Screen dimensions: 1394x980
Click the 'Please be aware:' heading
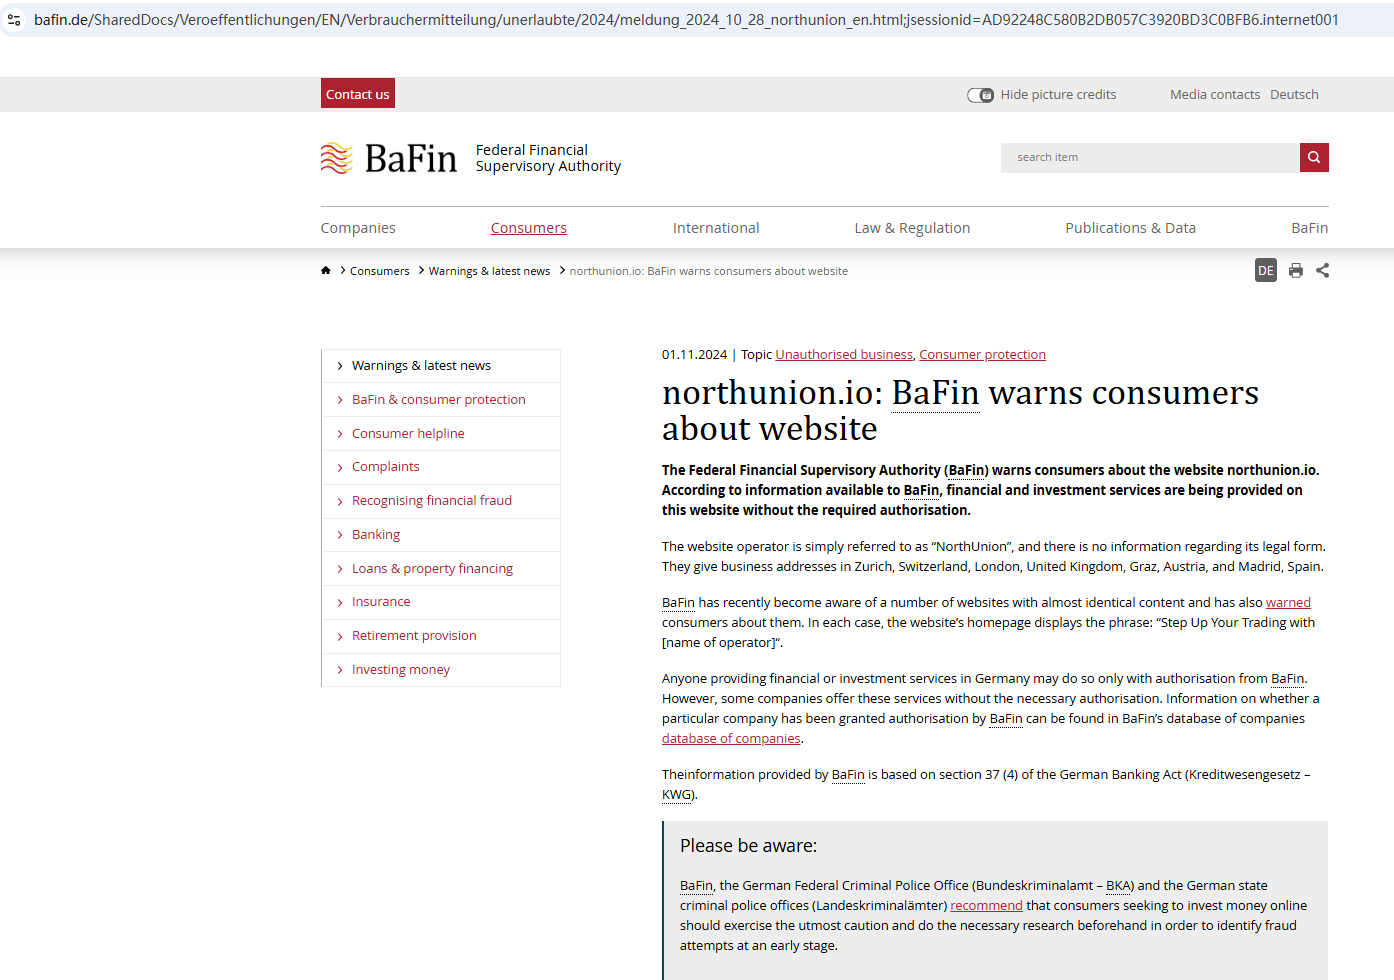pos(748,846)
